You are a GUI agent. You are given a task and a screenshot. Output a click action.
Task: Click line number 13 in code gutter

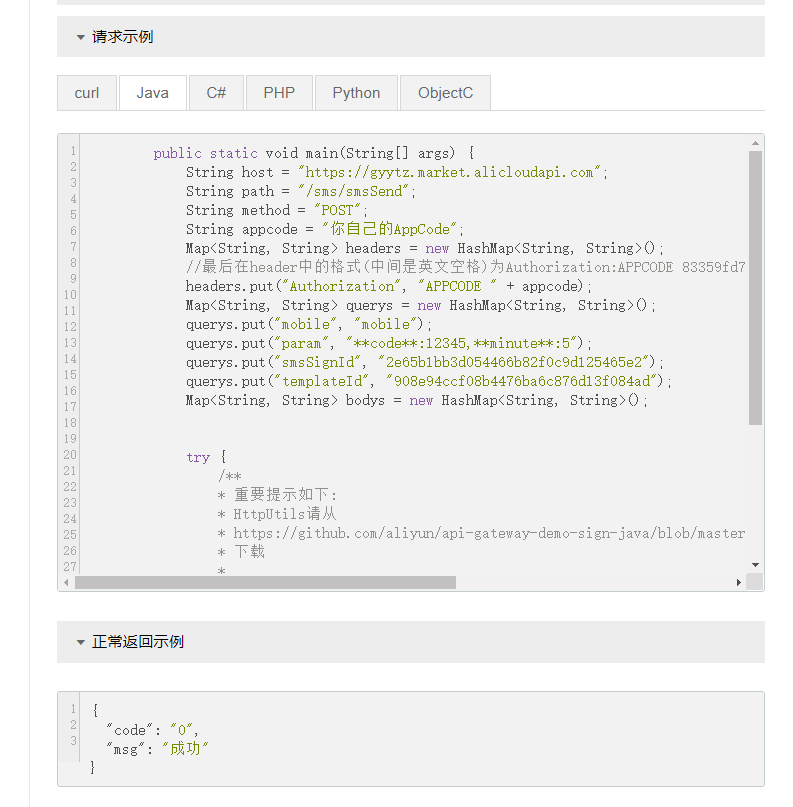point(71,343)
